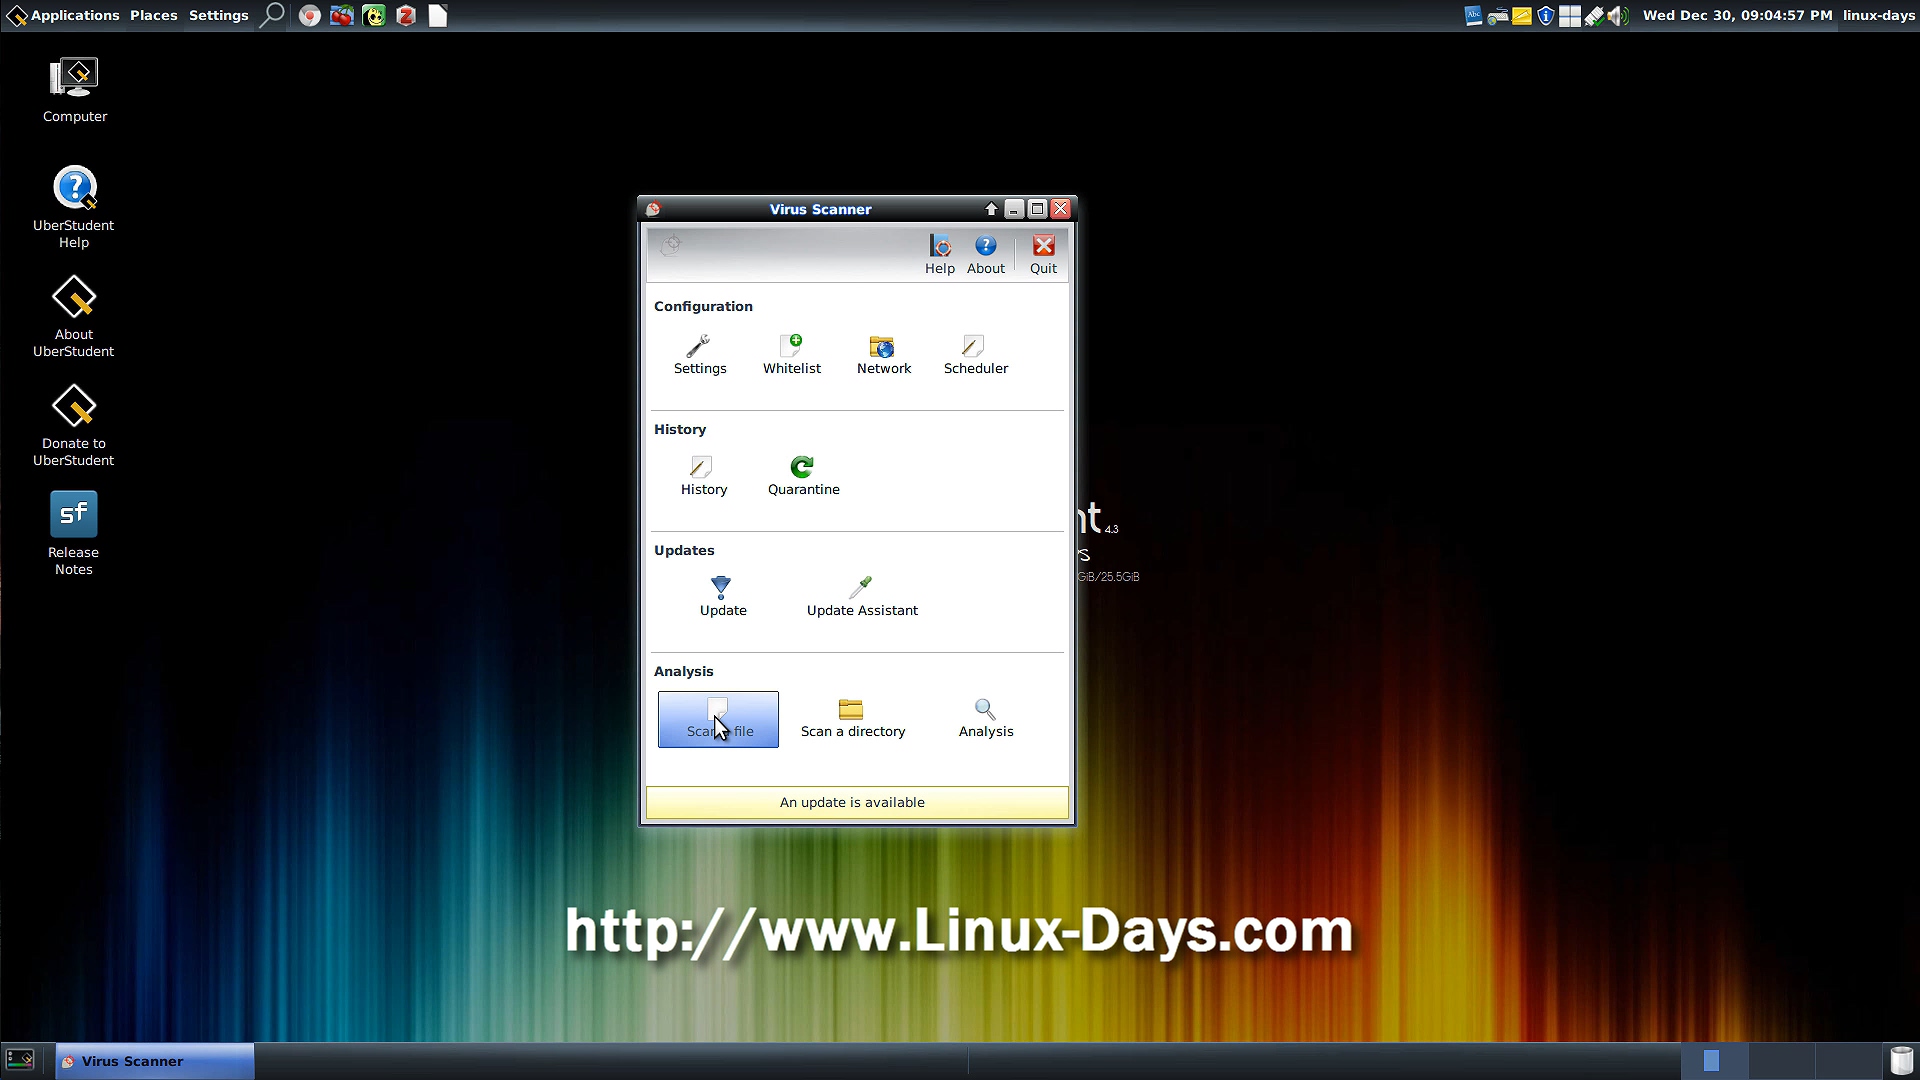1920x1080 pixels.
Task: Open the Trash icon in bottom panel
Action: [x=1901, y=1060]
